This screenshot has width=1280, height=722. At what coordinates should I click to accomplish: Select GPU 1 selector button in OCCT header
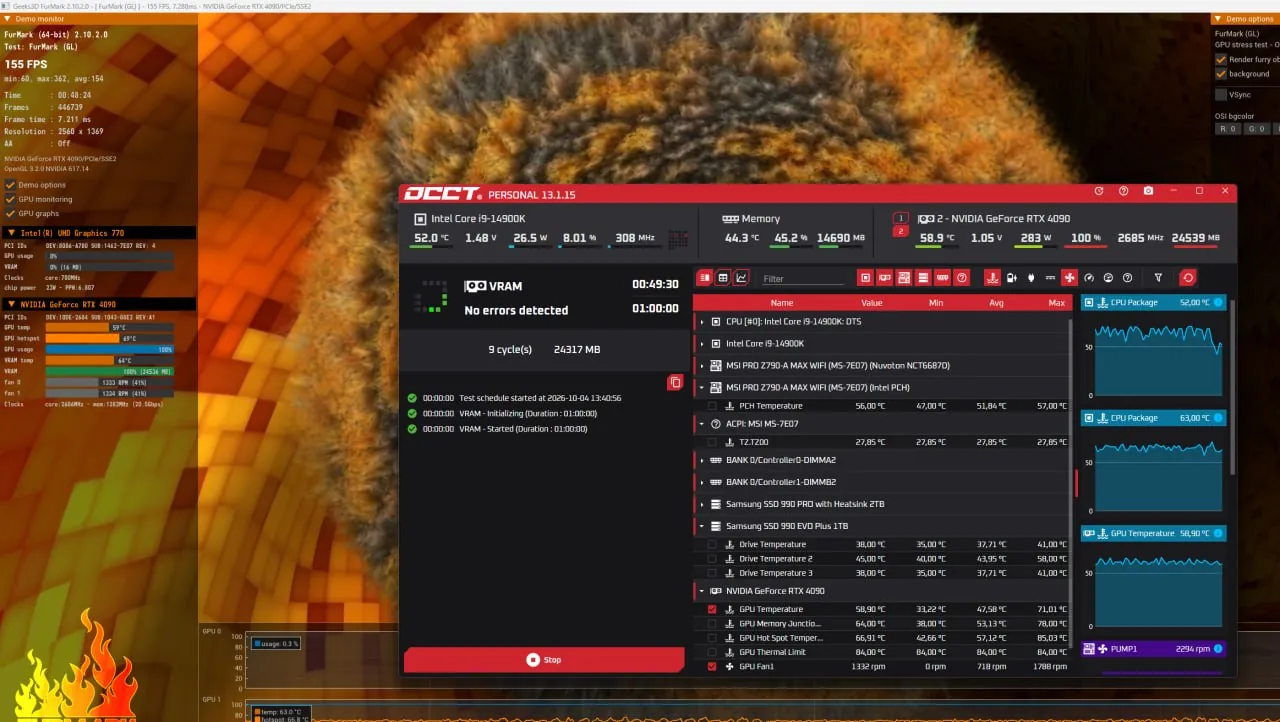click(x=900, y=218)
